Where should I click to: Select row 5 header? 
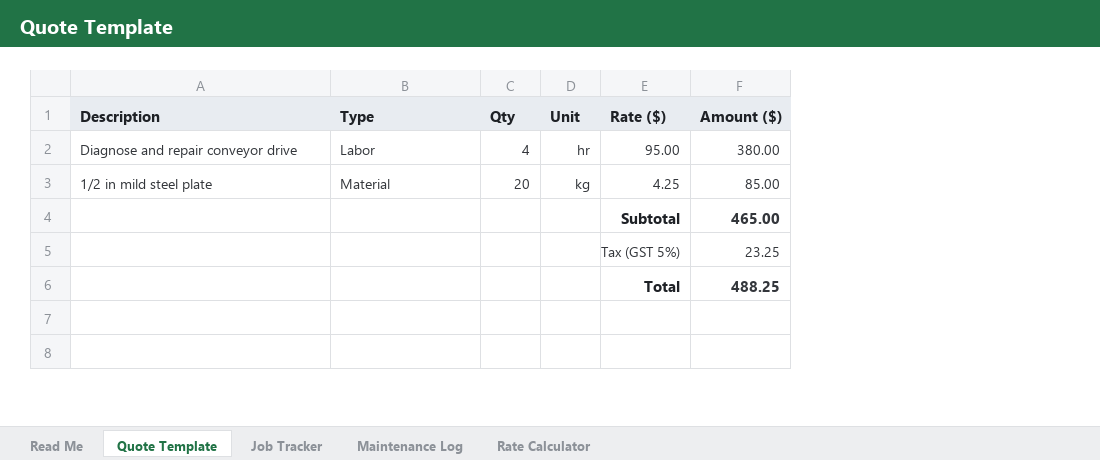[51, 250]
